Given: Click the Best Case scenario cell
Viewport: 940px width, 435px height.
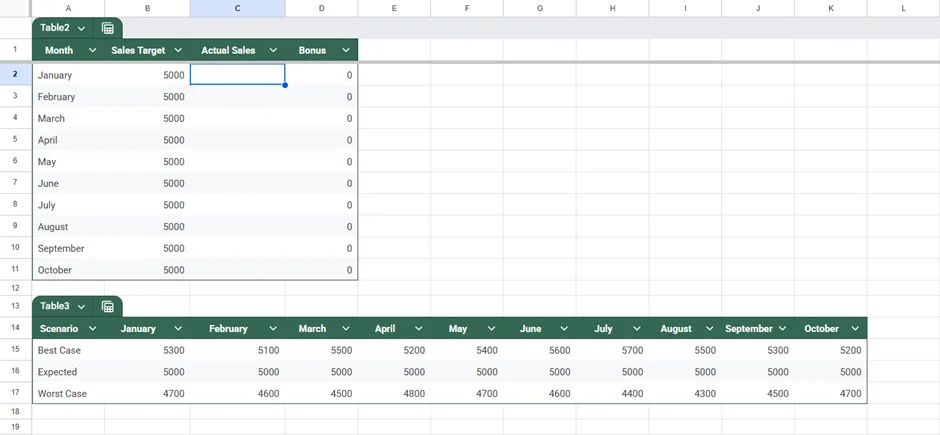Looking at the screenshot, I should tap(68, 350).
